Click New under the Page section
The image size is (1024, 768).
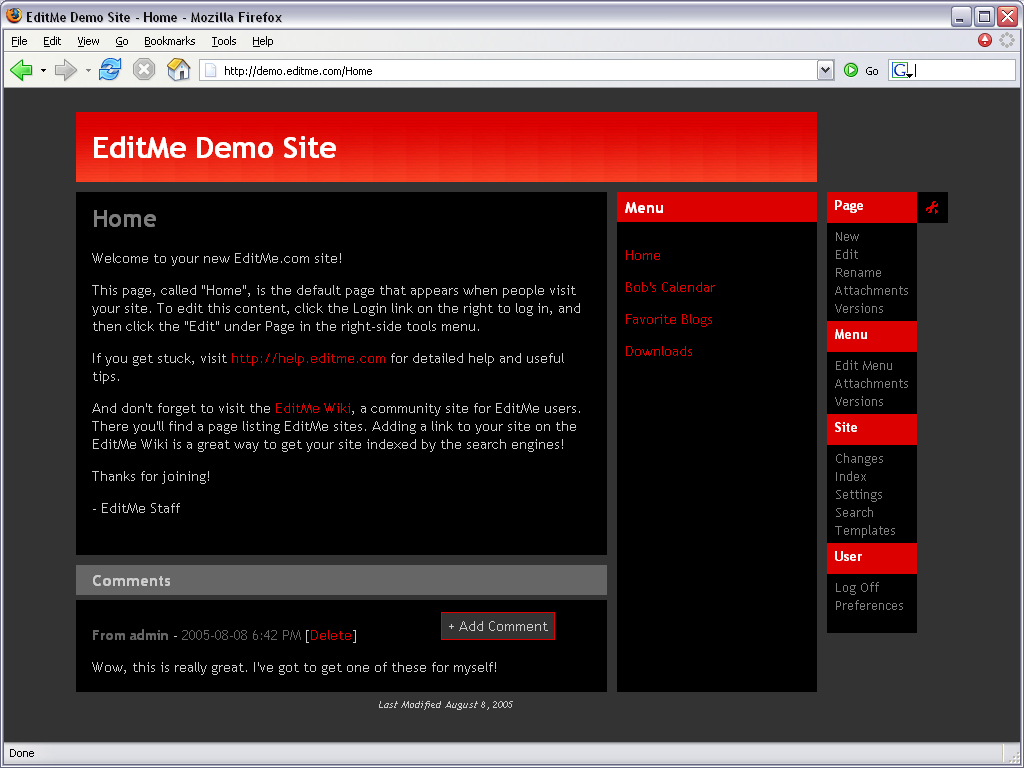tap(847, 236)
